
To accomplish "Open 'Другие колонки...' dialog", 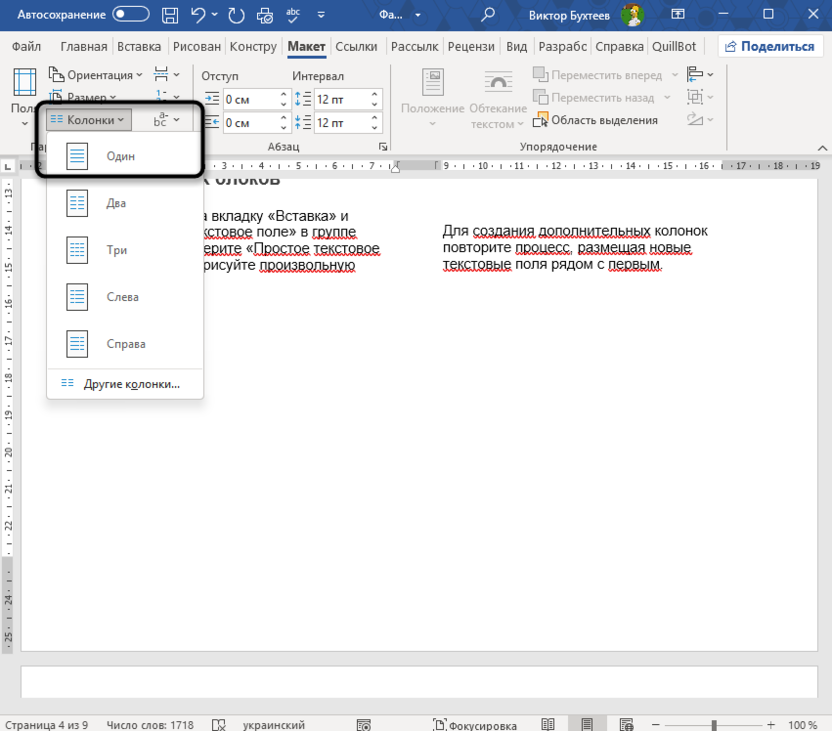I will point(131,384).
